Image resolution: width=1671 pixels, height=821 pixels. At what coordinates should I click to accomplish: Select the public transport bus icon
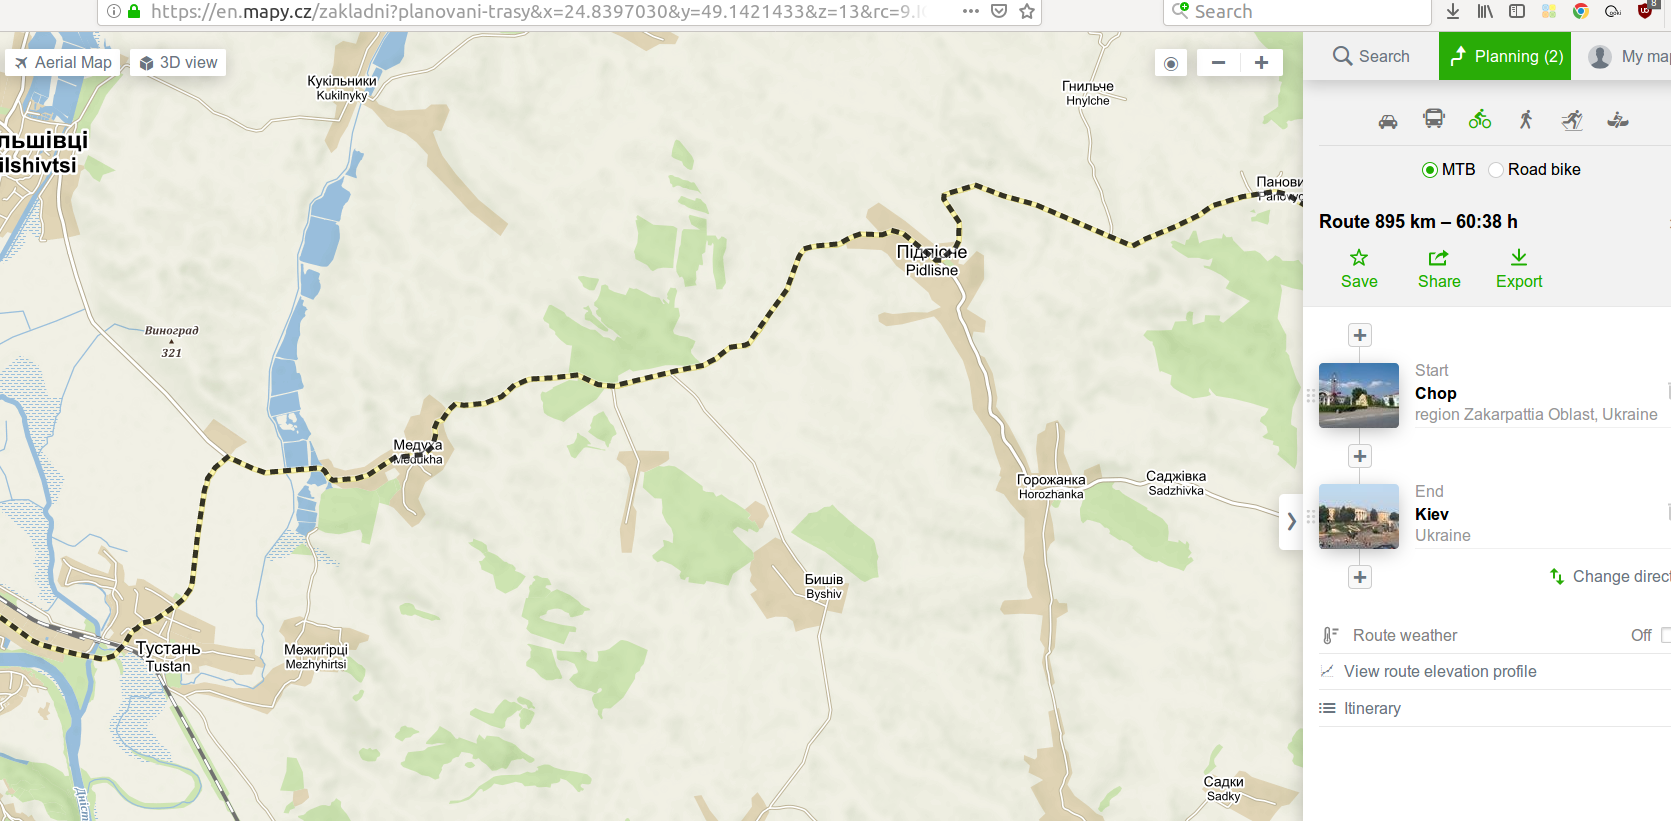click(x=1434, y=120)
